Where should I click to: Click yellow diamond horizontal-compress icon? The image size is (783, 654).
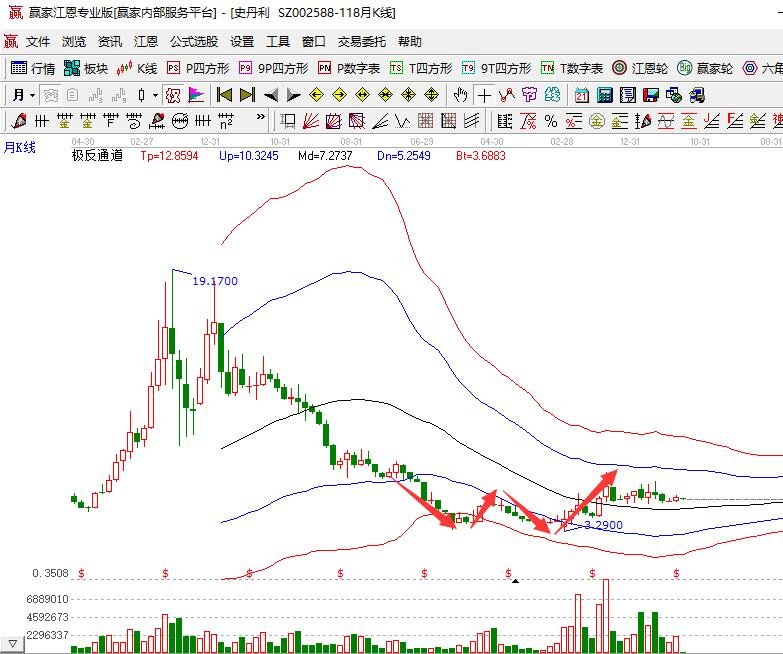(386, 95)
